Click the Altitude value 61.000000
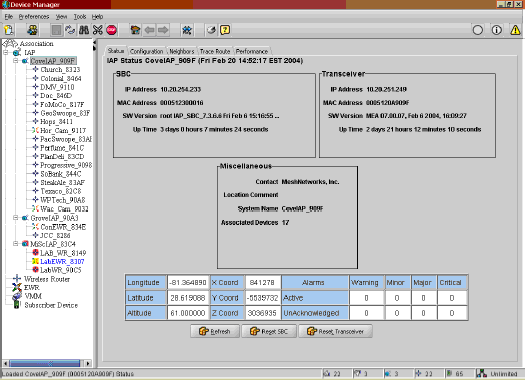Viewport: 525px width, 380px height. (188, 313)
